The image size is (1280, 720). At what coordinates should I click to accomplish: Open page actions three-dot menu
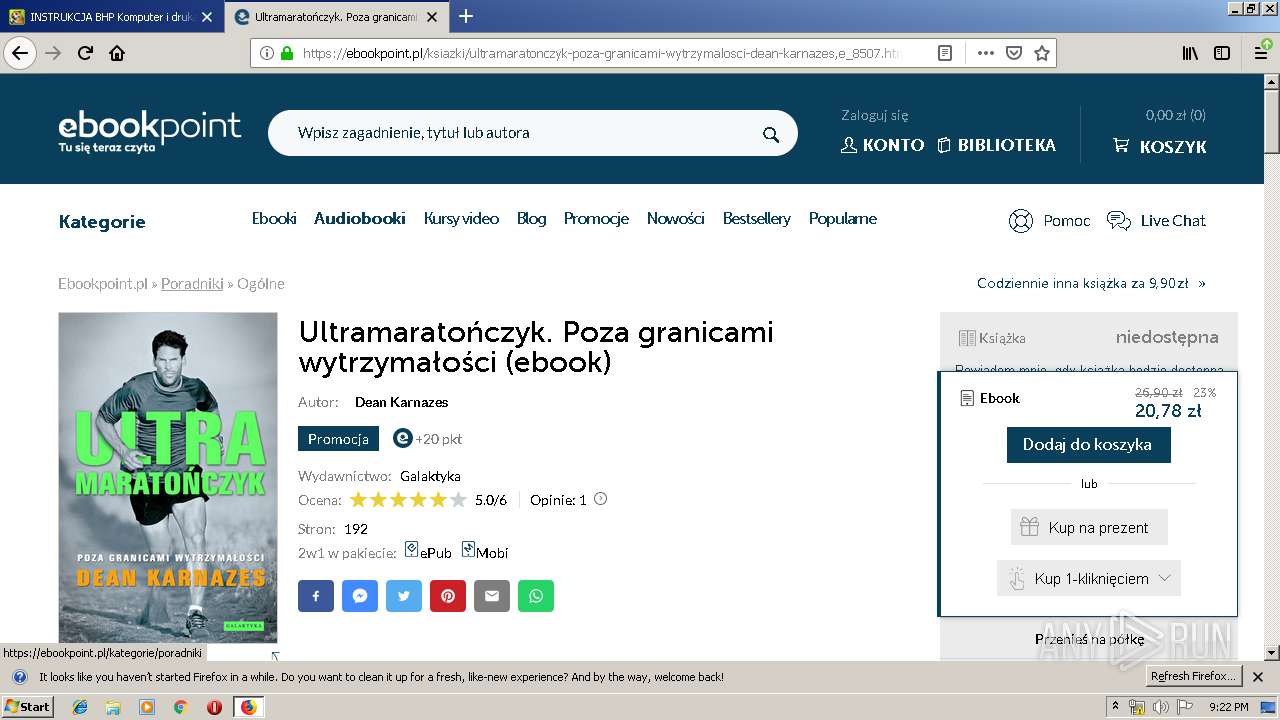click(985, 53)
